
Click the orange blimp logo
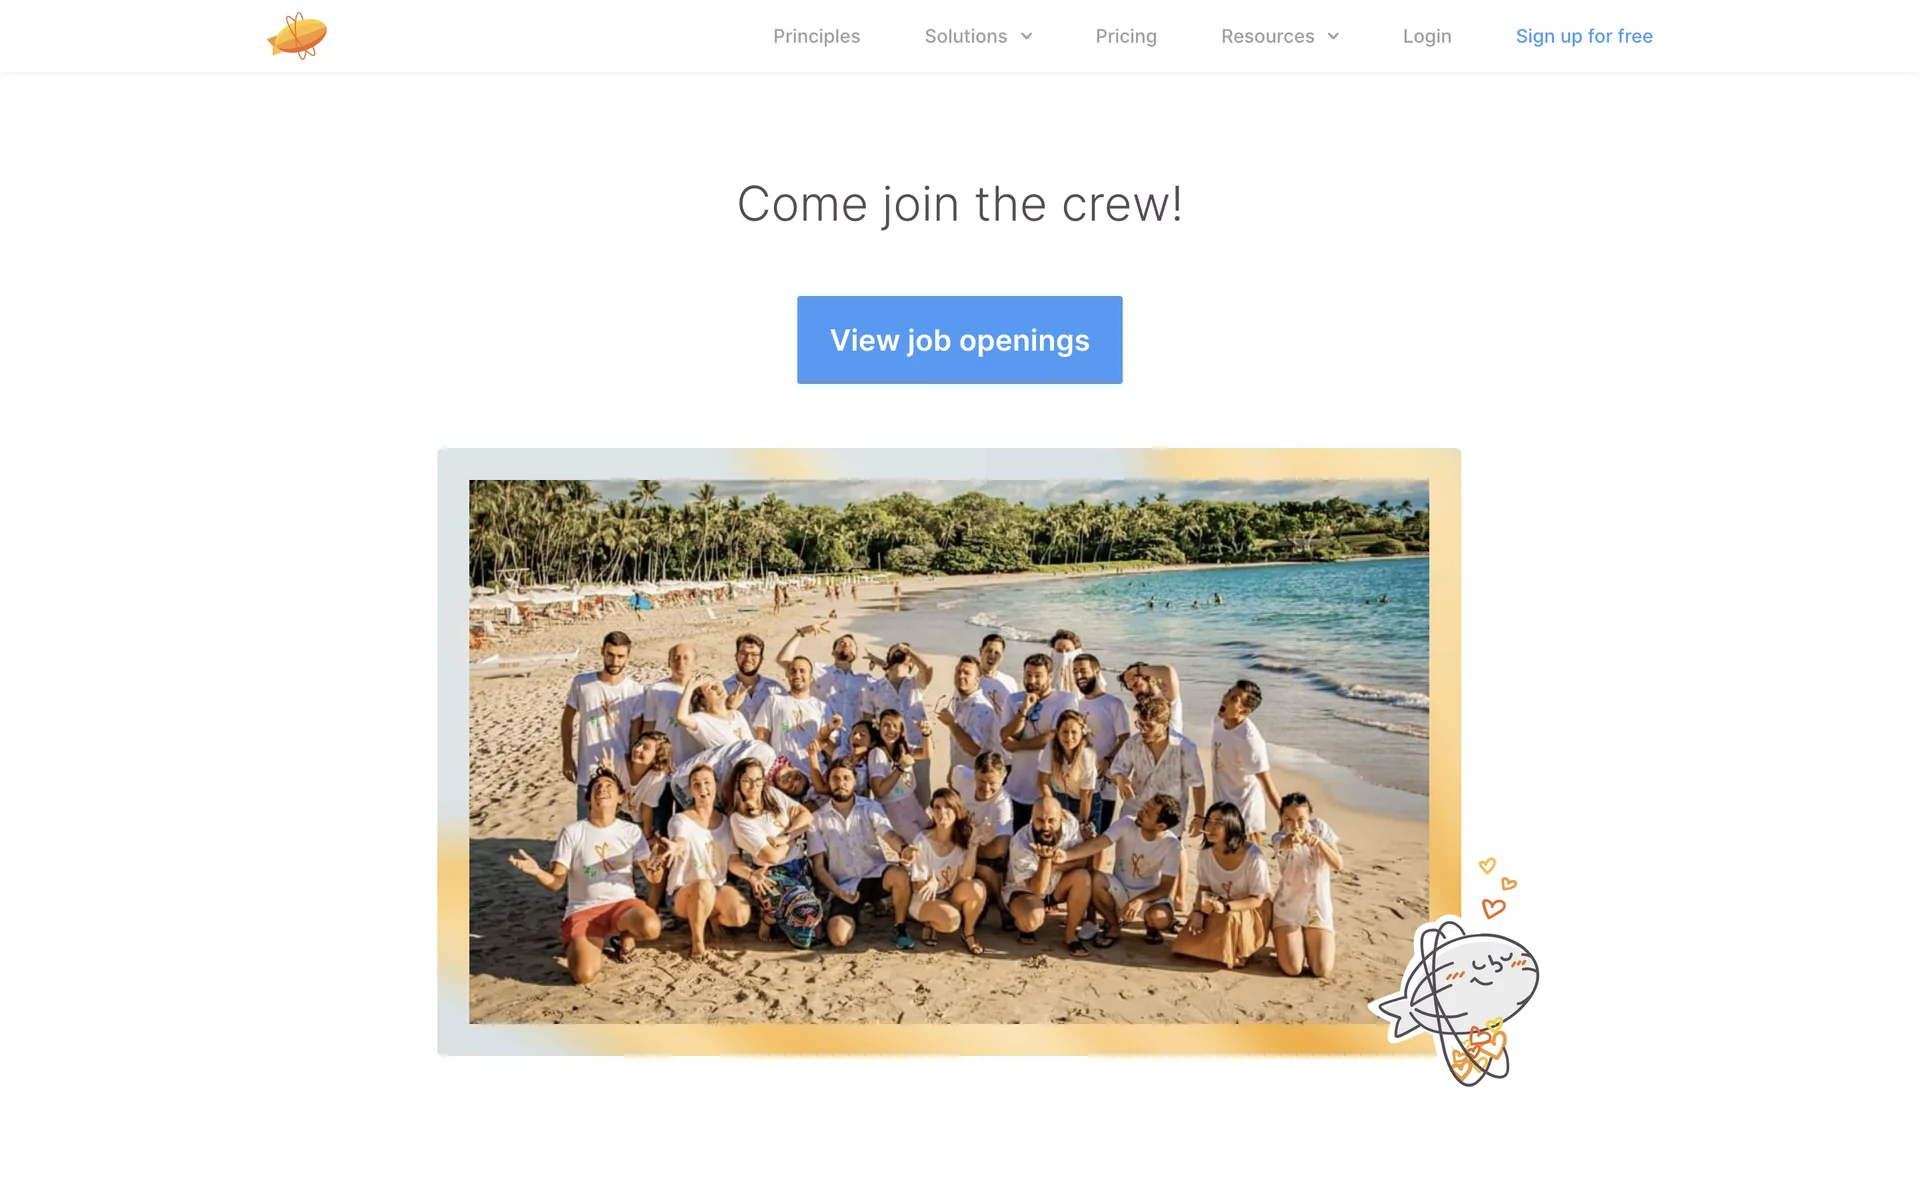[297, 36]
